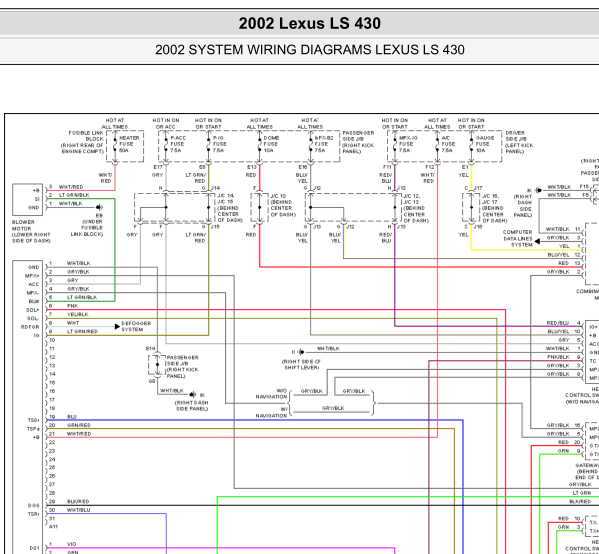Image resolution: width=599 pixels, height=554 pixels.
Task: Click the "(RIGHT SIDE OF SHIFT LEVER)" note
Action: click(x=301, y=364)
